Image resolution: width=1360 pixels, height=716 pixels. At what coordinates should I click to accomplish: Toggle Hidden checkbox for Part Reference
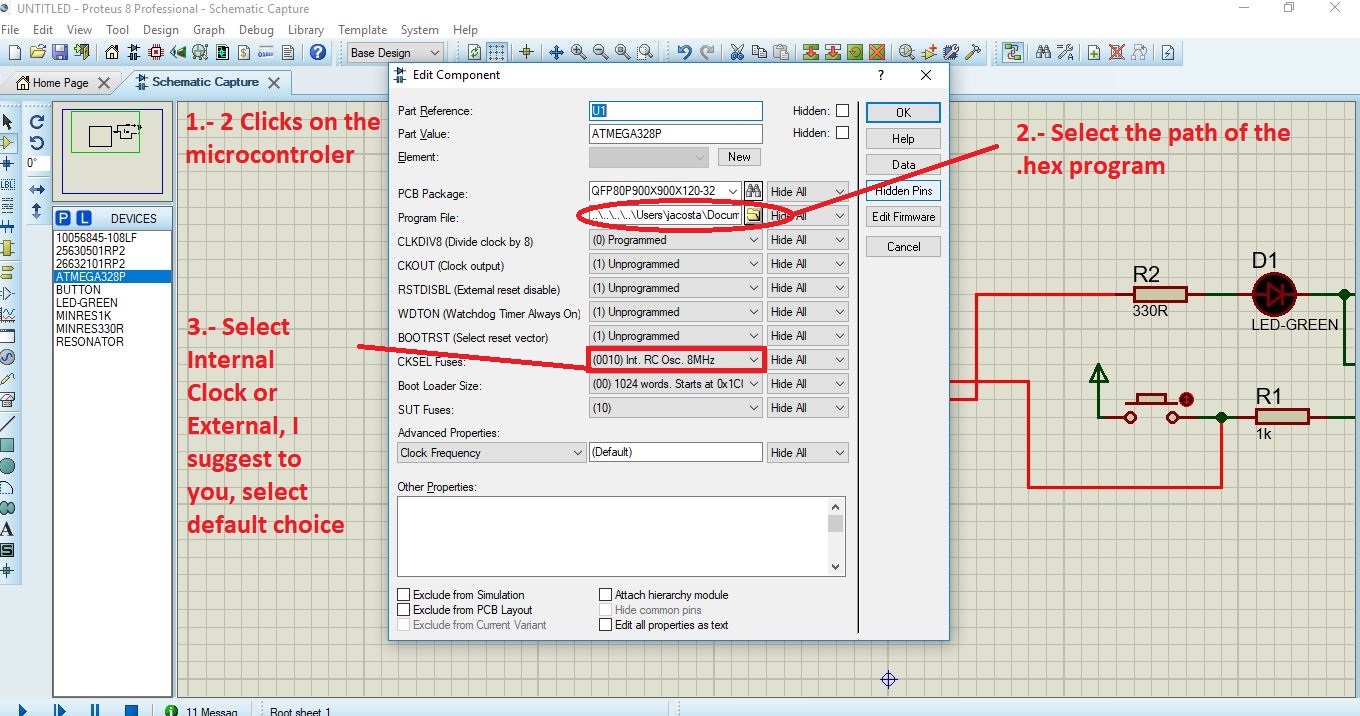pos(842,111)
